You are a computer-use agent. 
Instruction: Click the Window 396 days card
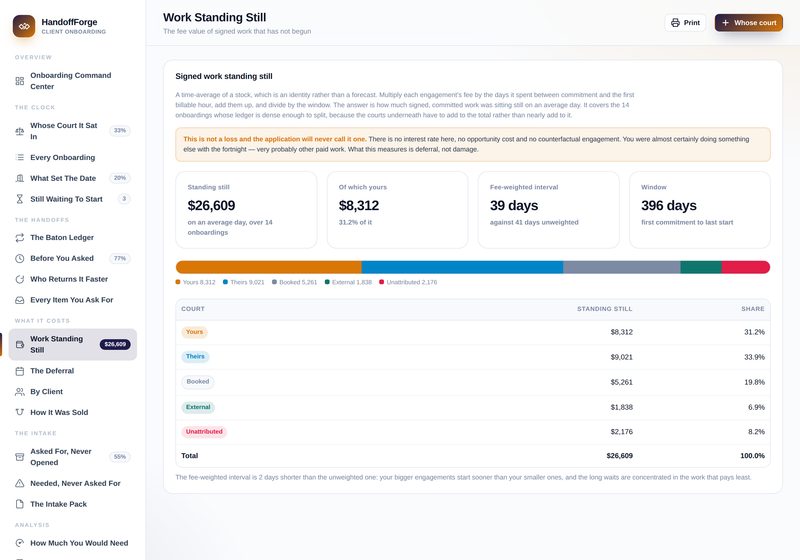click(700, 210)
